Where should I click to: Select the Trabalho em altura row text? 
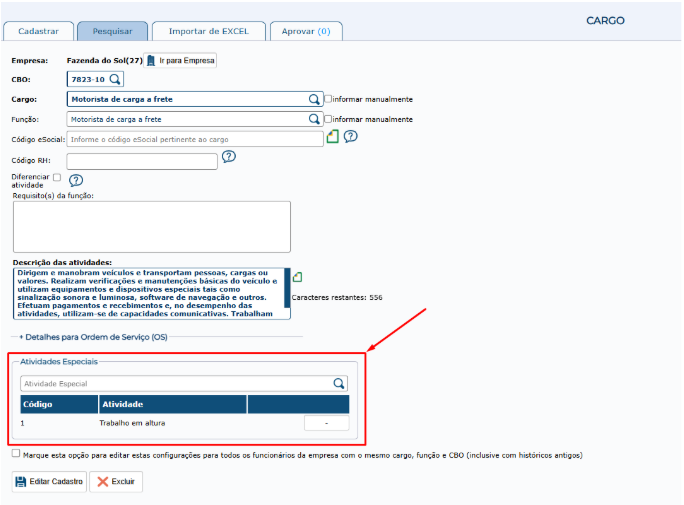click(x=132, y=423)
